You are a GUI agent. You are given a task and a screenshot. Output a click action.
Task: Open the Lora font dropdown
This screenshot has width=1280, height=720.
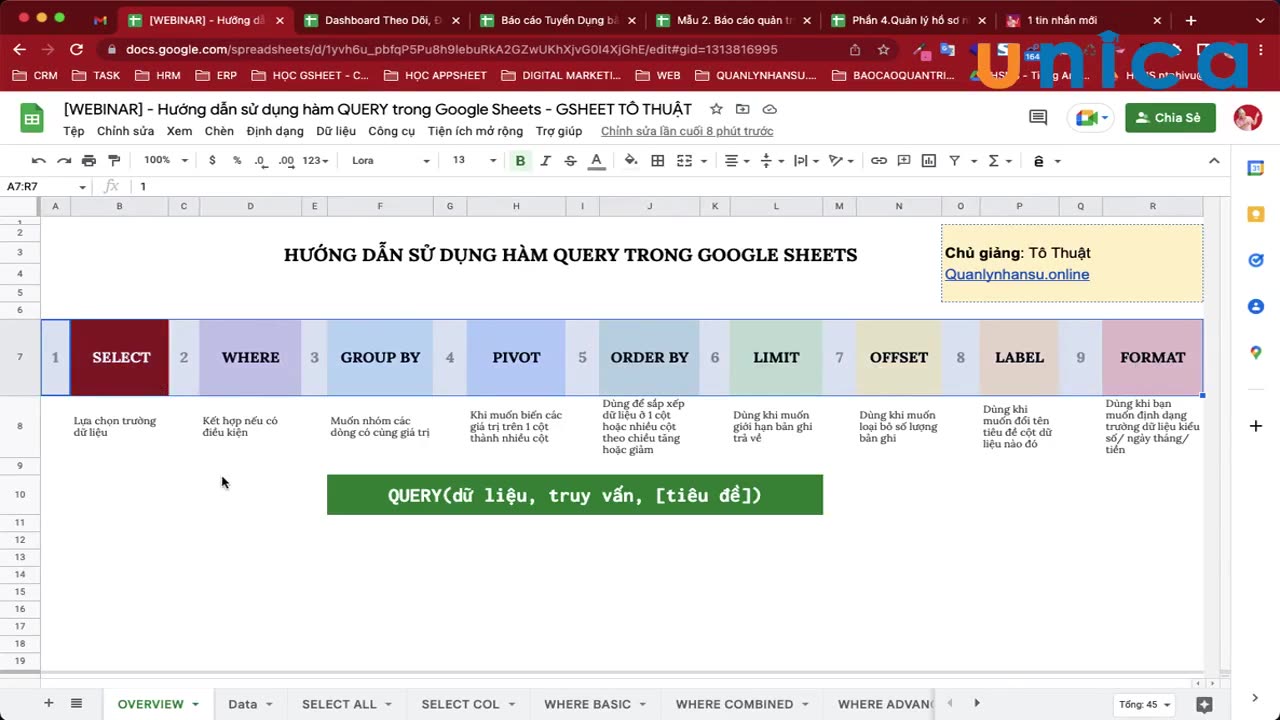point(390,161)
